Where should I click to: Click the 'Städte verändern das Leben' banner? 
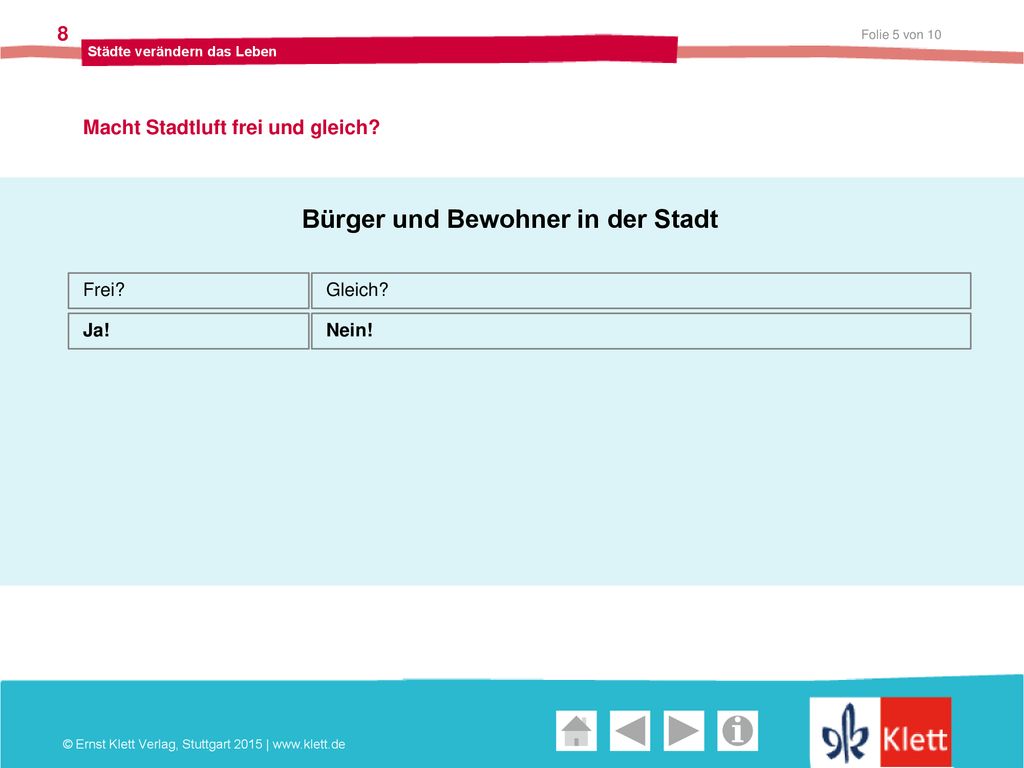379,51
